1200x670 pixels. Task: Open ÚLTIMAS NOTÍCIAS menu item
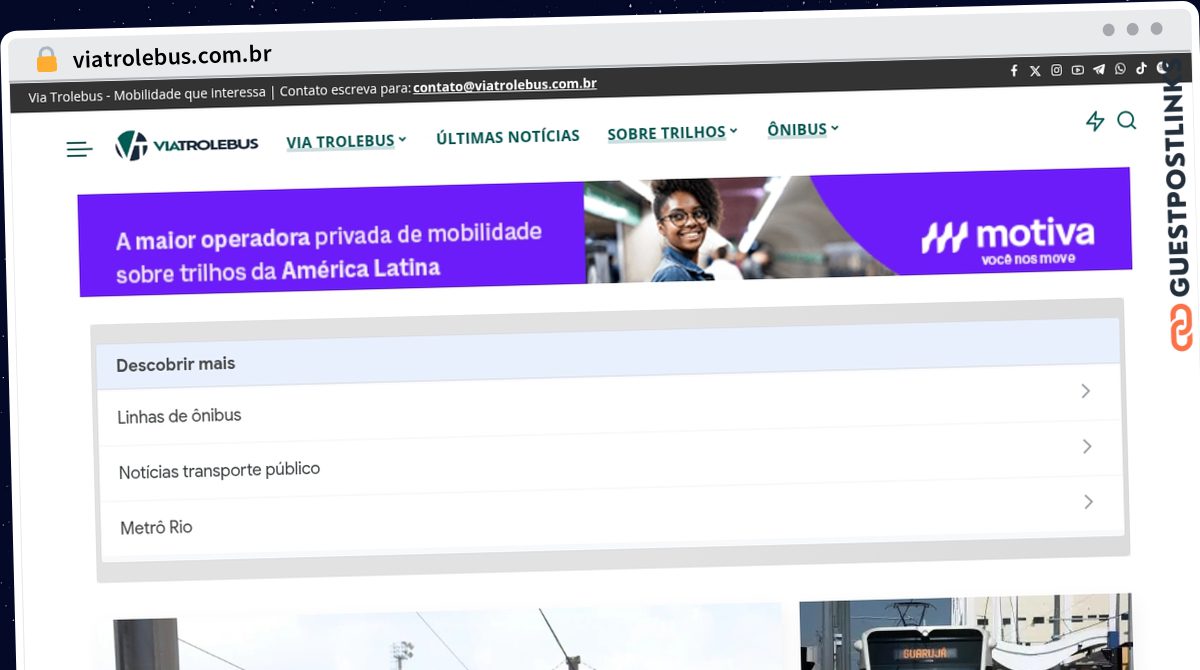pyautogui.click(x=508, y=136)
